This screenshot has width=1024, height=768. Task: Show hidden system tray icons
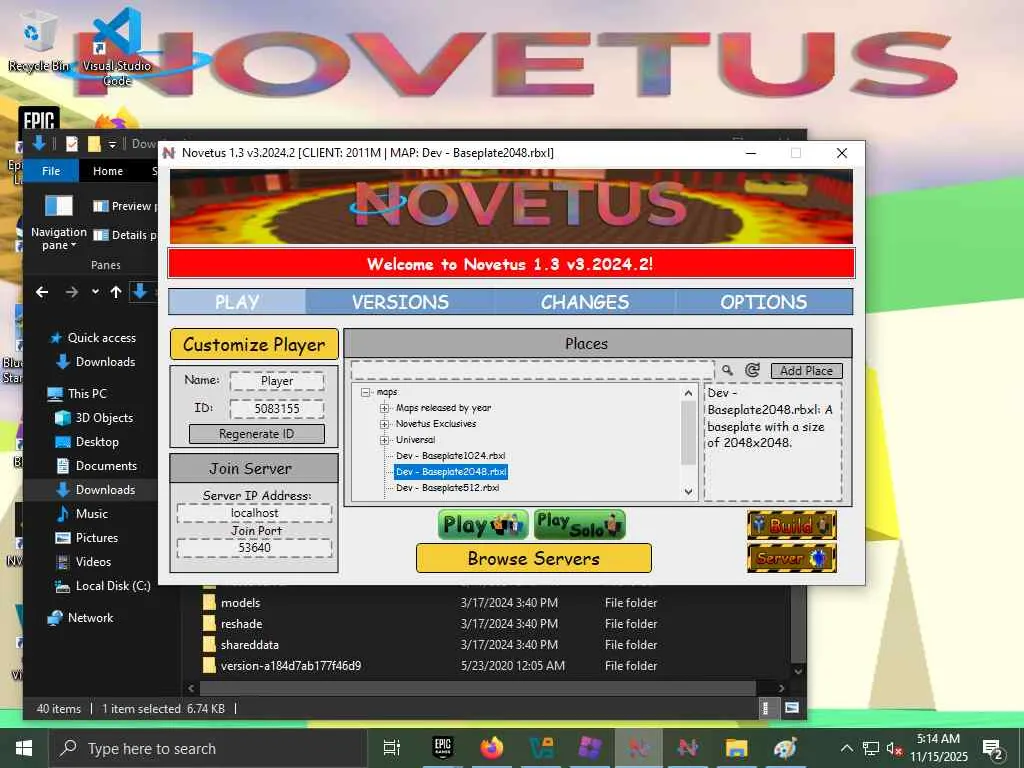tap(846, 749)
